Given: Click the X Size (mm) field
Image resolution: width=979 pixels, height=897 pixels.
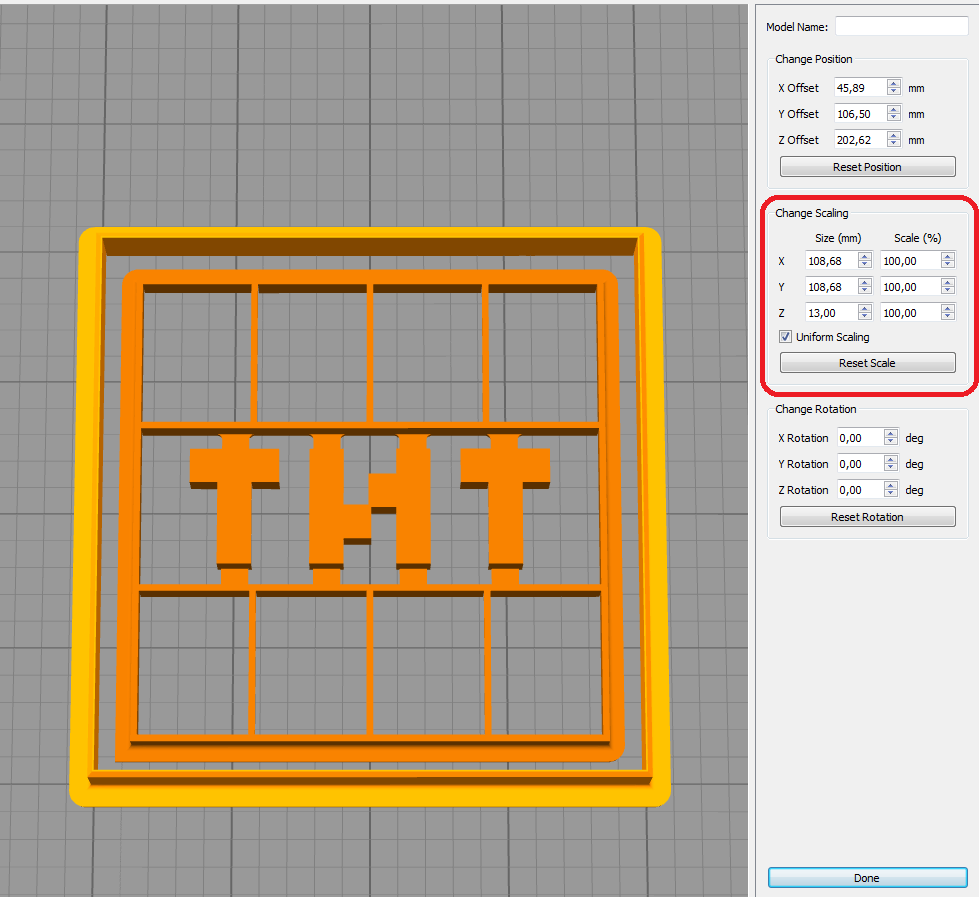Looking at the screenshot, I should pos(832,261).
